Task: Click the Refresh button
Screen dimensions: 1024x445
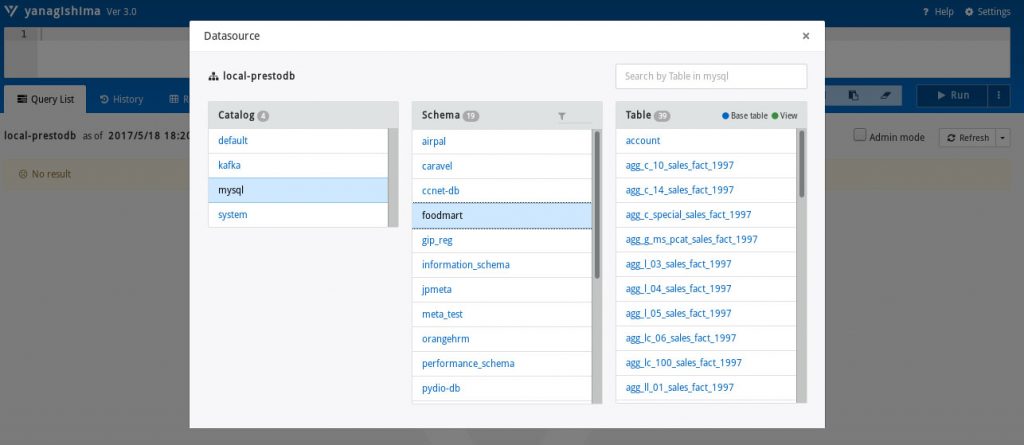Action: point(967,138)
